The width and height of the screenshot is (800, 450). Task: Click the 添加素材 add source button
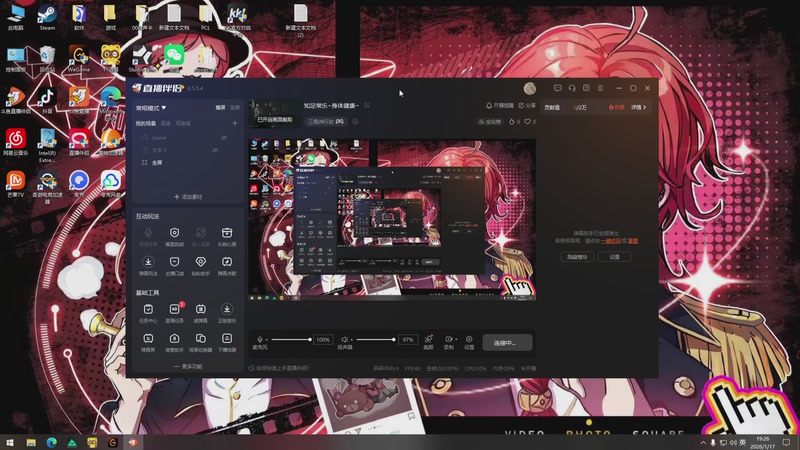[x=188, y=196]
